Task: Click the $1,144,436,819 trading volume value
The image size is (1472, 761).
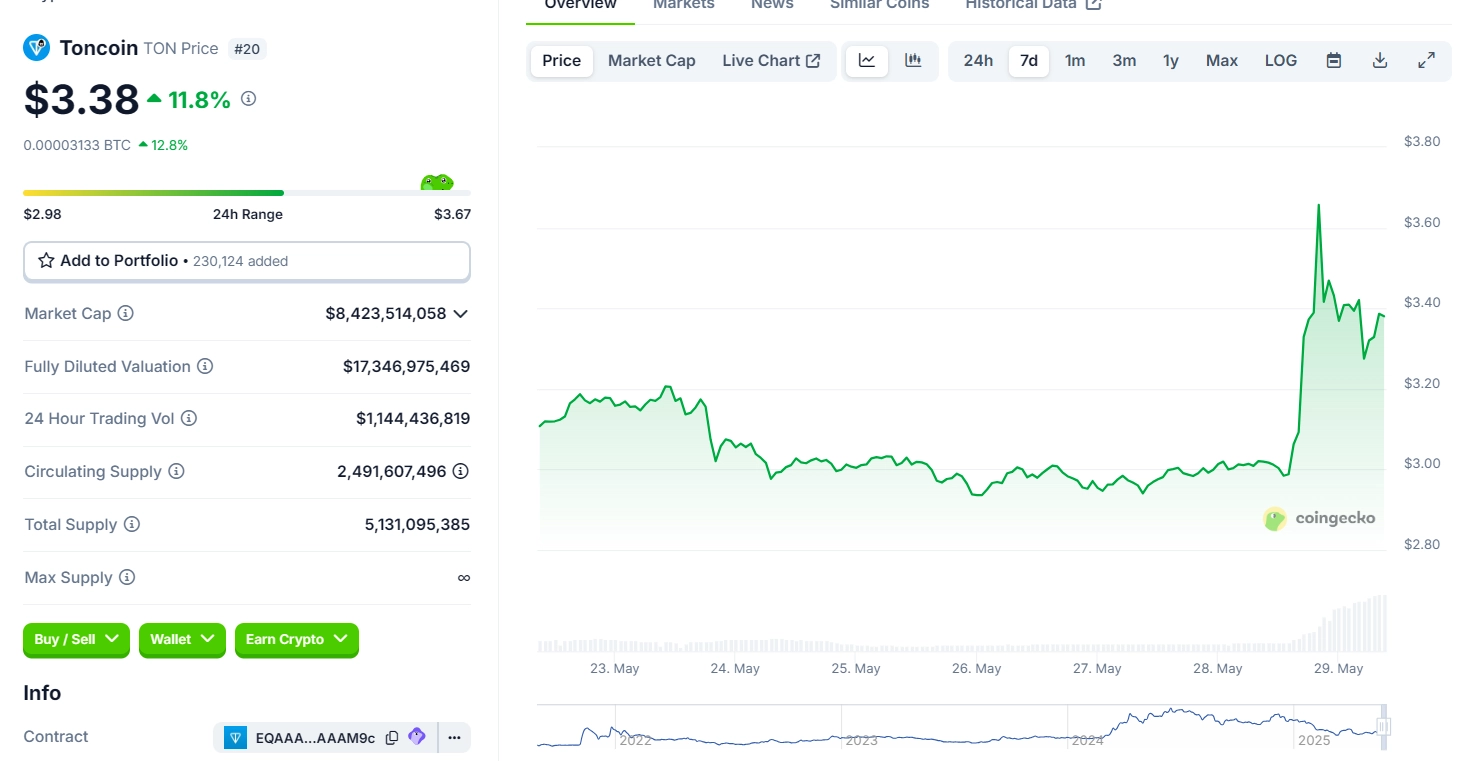Action: click(413, 419)
